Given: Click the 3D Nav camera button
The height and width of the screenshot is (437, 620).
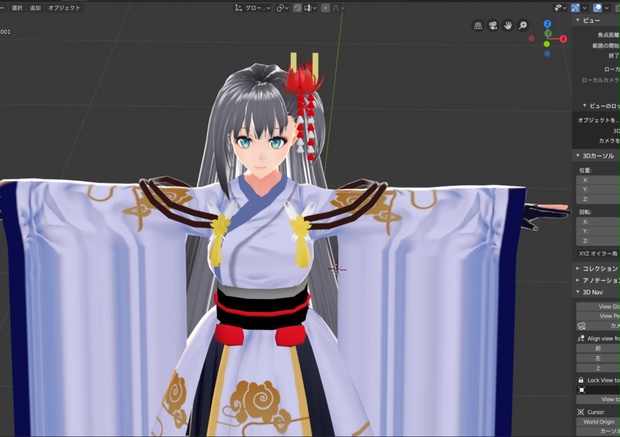Looking at the screenshot, I should (x=598, y=326).
